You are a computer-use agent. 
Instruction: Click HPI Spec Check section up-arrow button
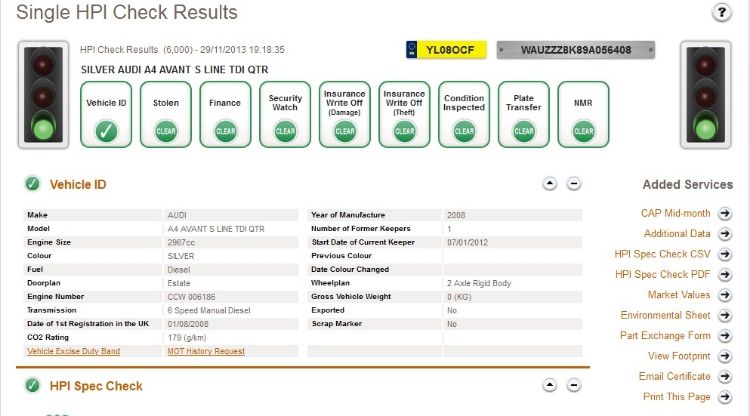pos(550,385)
